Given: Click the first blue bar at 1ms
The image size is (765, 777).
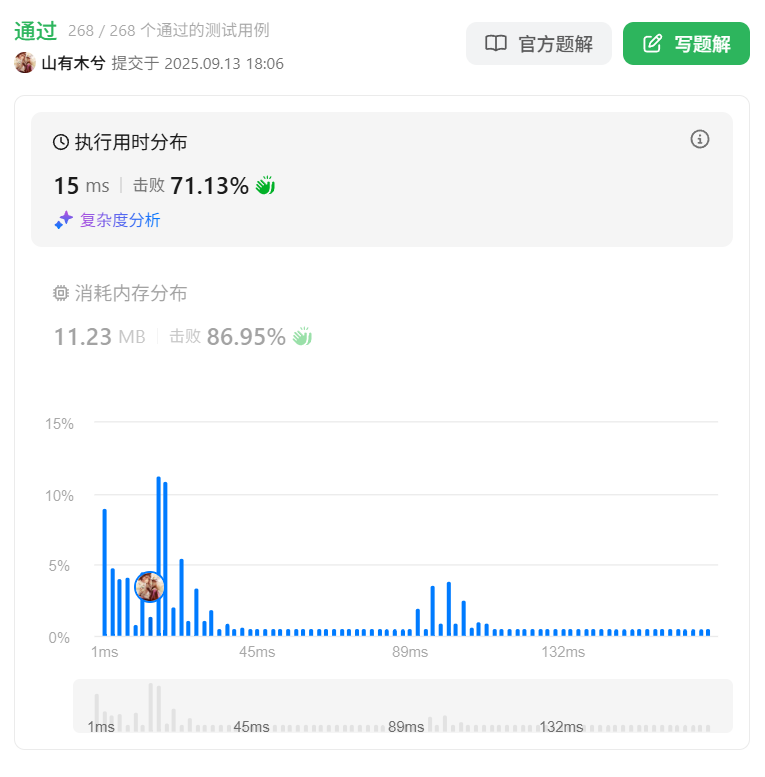Looking at the screenshot, I should click(105, 572).
